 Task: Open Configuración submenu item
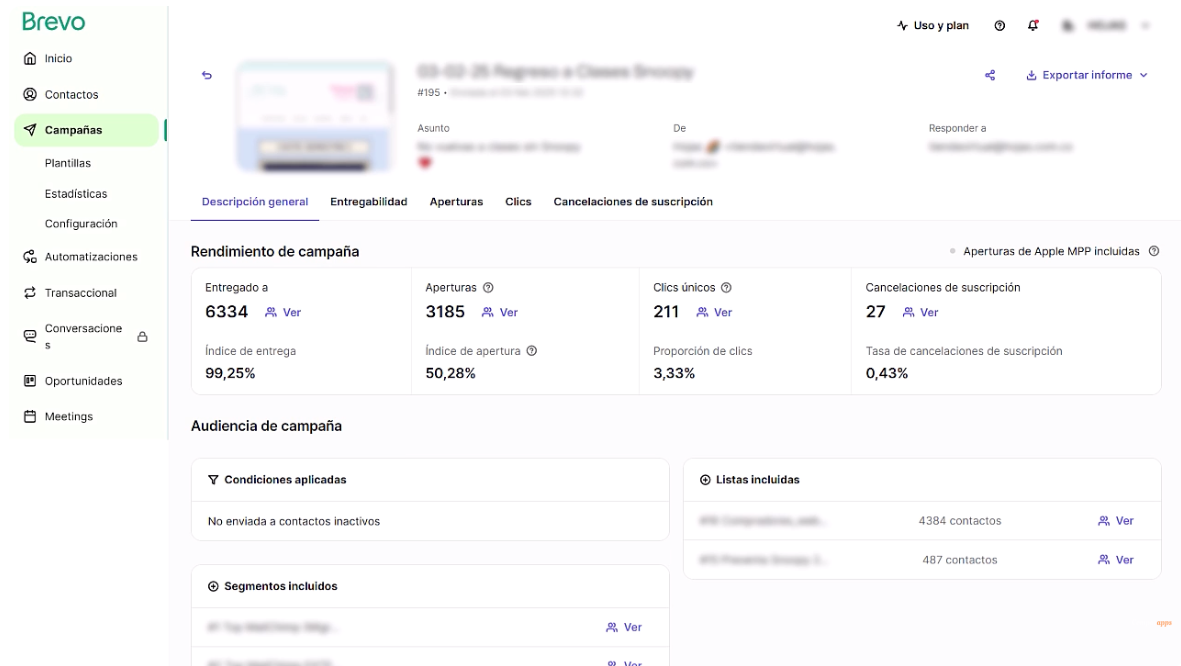[81, 224]
